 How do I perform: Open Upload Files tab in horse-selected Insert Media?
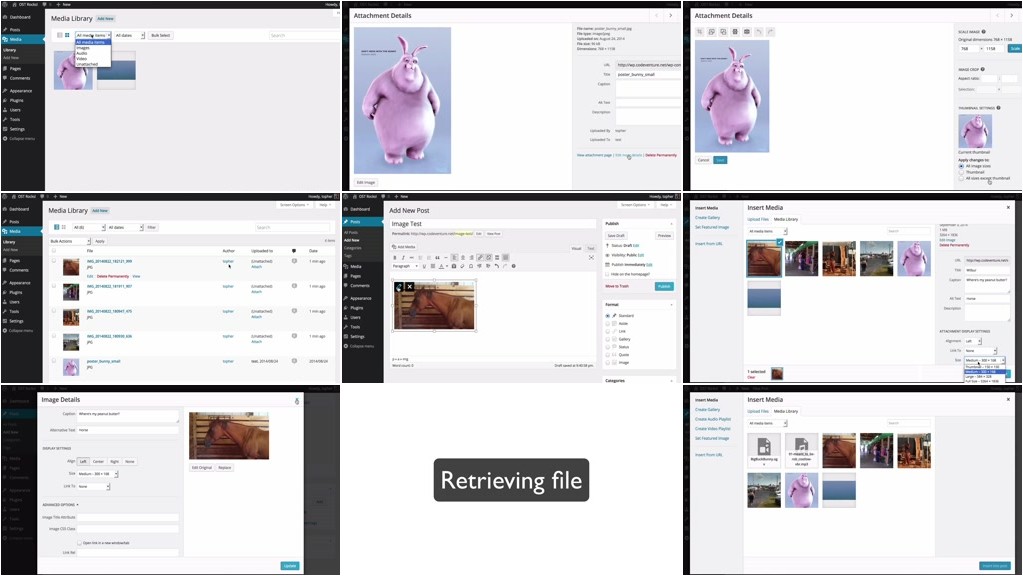tap(758, 219)
